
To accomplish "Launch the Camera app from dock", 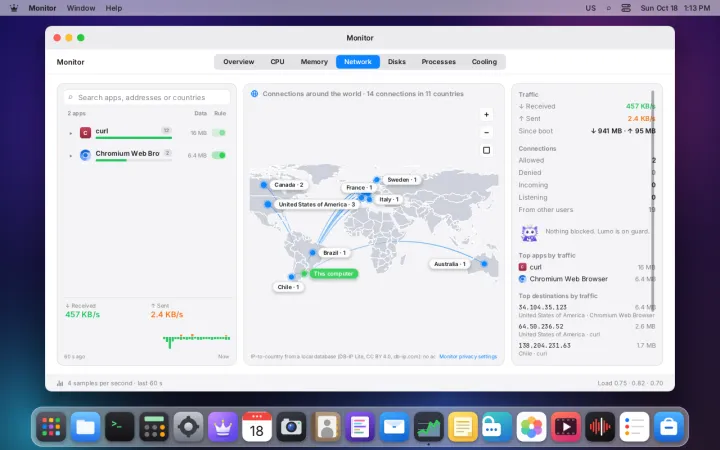I will pos(291,427).
